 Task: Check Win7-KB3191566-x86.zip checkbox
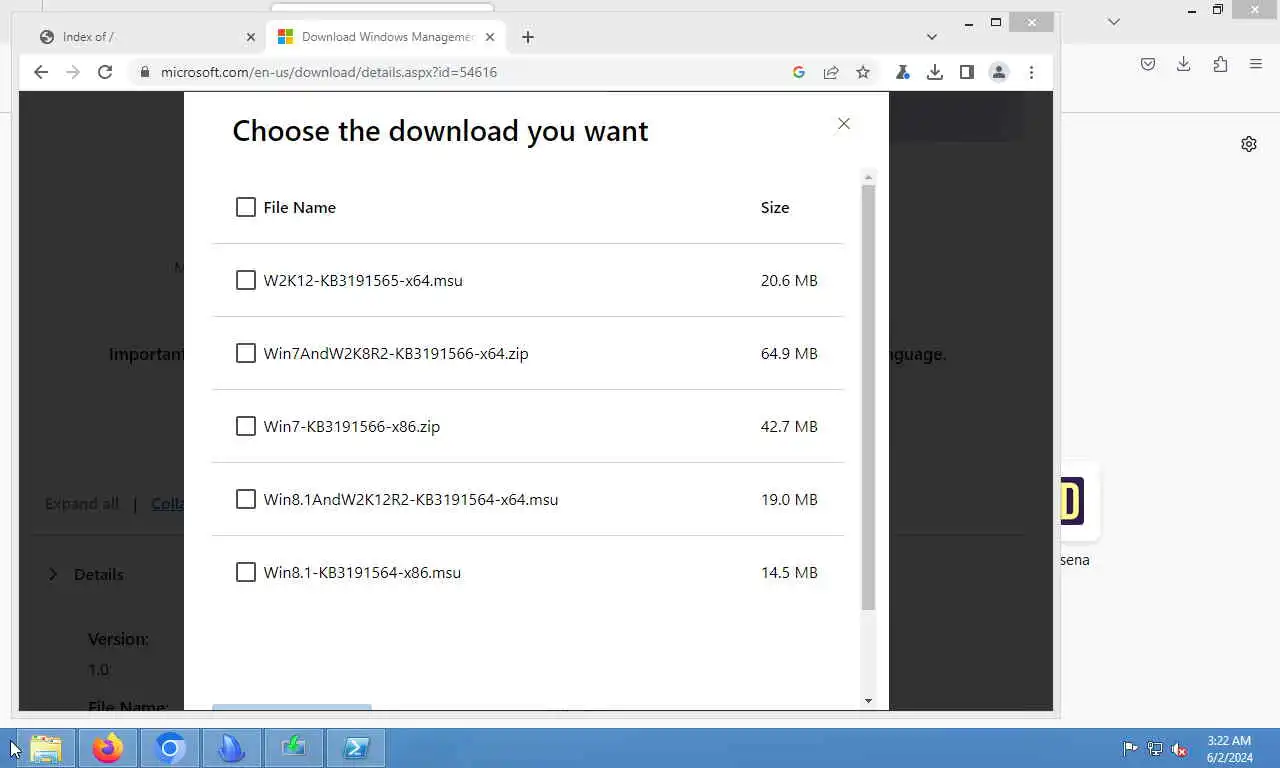(x=246, y=426)
